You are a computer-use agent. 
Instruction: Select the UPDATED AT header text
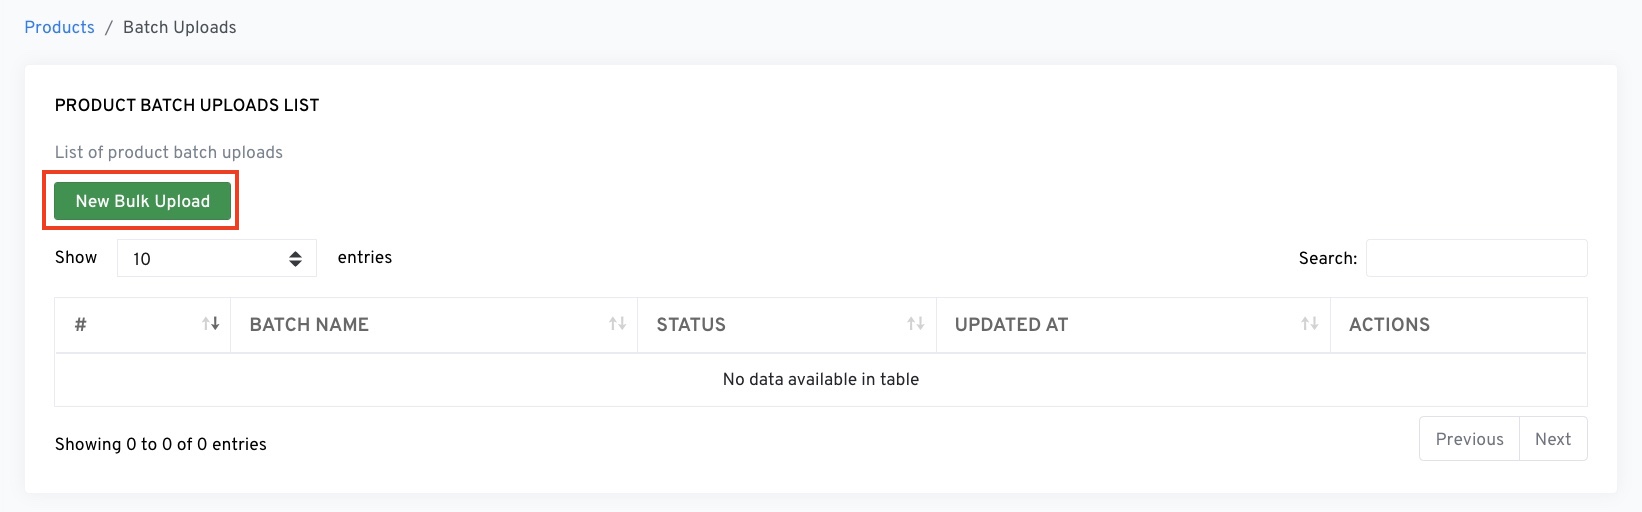click(1011, 324)
